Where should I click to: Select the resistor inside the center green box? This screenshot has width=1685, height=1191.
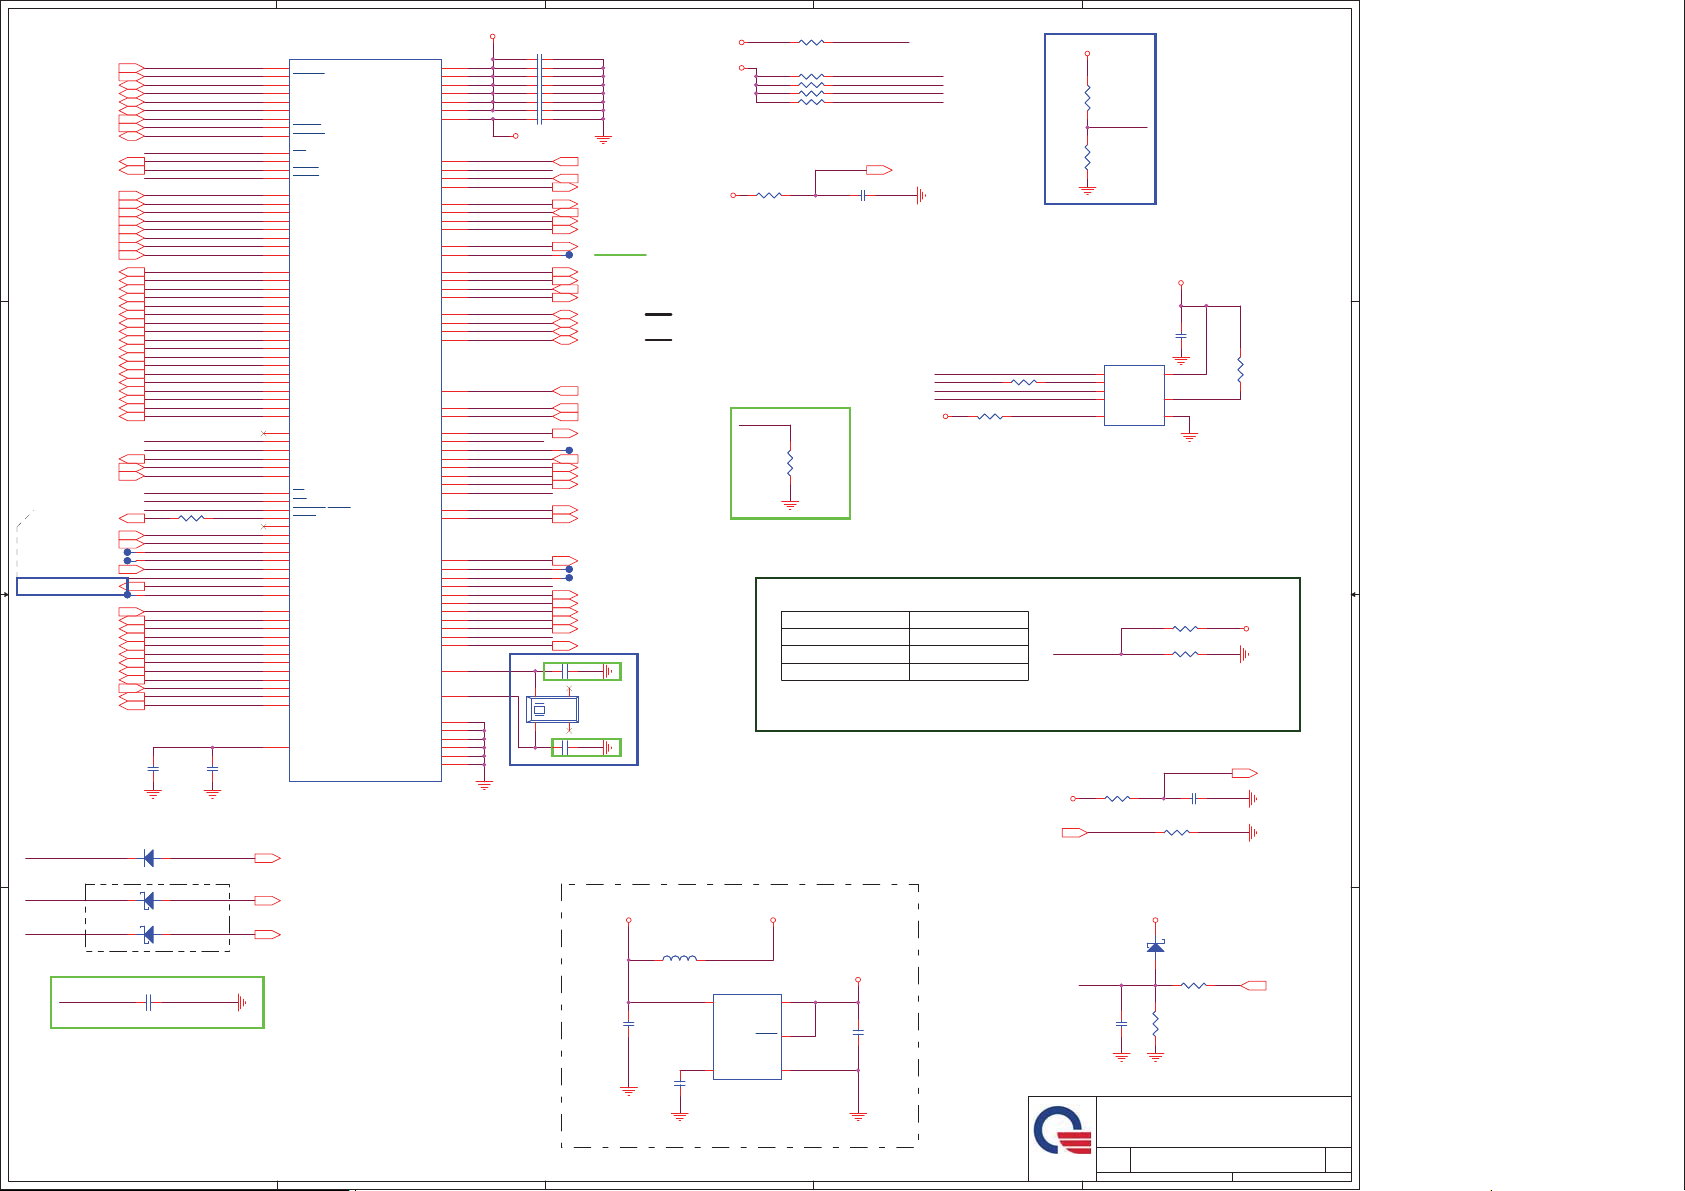click(x=790, y=463)
